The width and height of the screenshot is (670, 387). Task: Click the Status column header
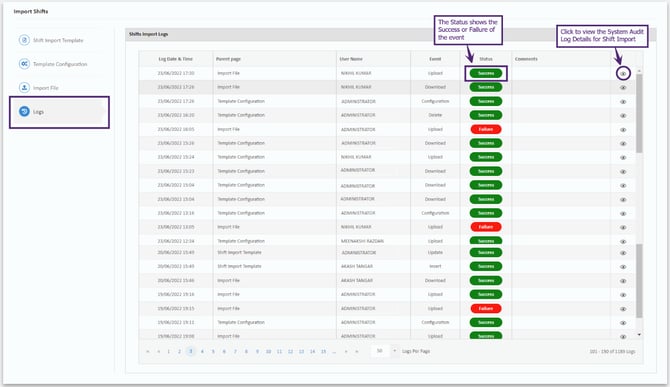(486, 59)
